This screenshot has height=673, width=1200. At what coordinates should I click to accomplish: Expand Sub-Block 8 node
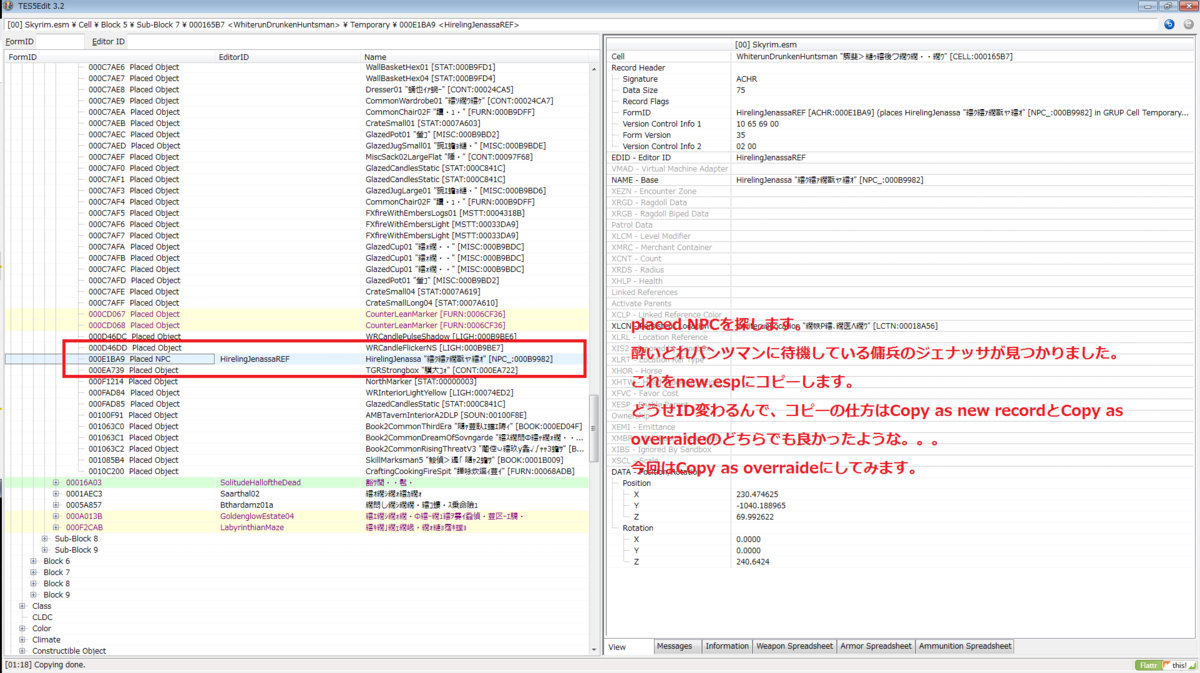tap(45, 539)
